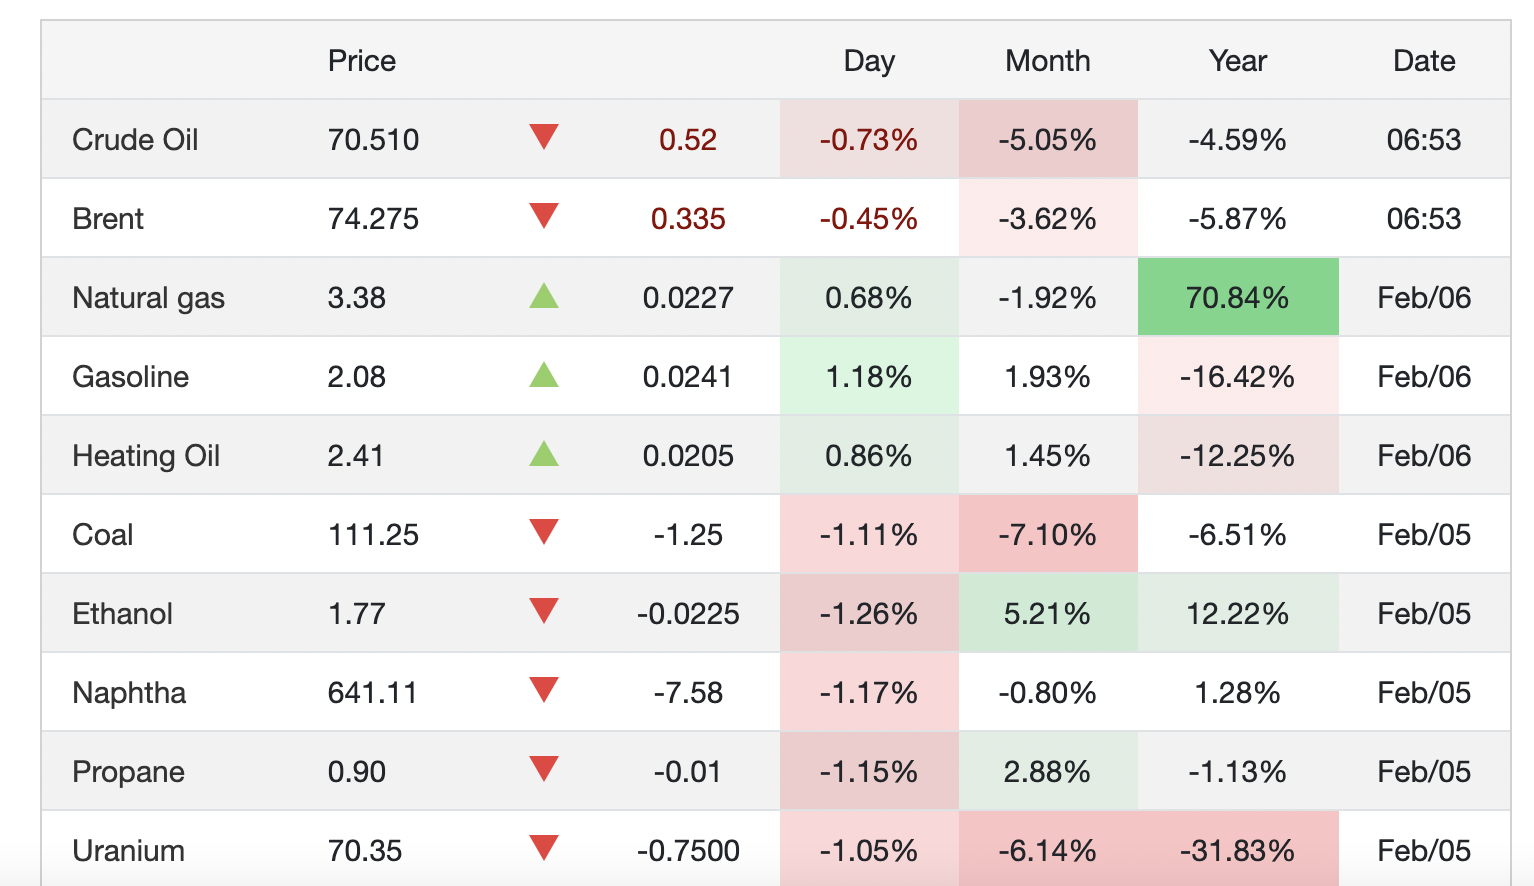The width and height of the screenshot is (1534, 886).
Task: Click Naphtha yearly change 1.28%
Action: pos(1238,692)
